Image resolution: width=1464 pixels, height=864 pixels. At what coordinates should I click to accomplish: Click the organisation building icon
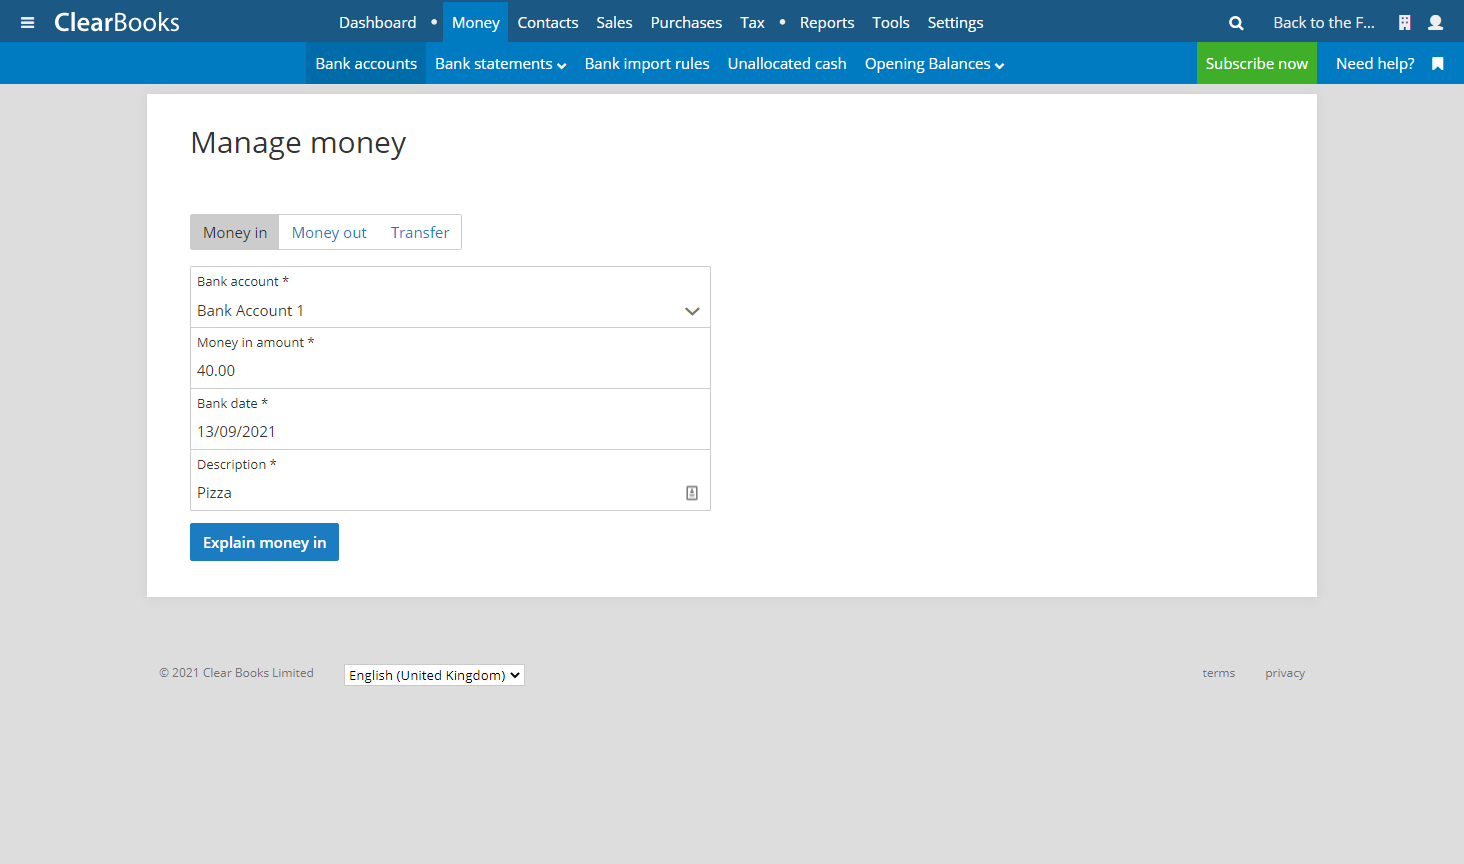click(1404, 22)
